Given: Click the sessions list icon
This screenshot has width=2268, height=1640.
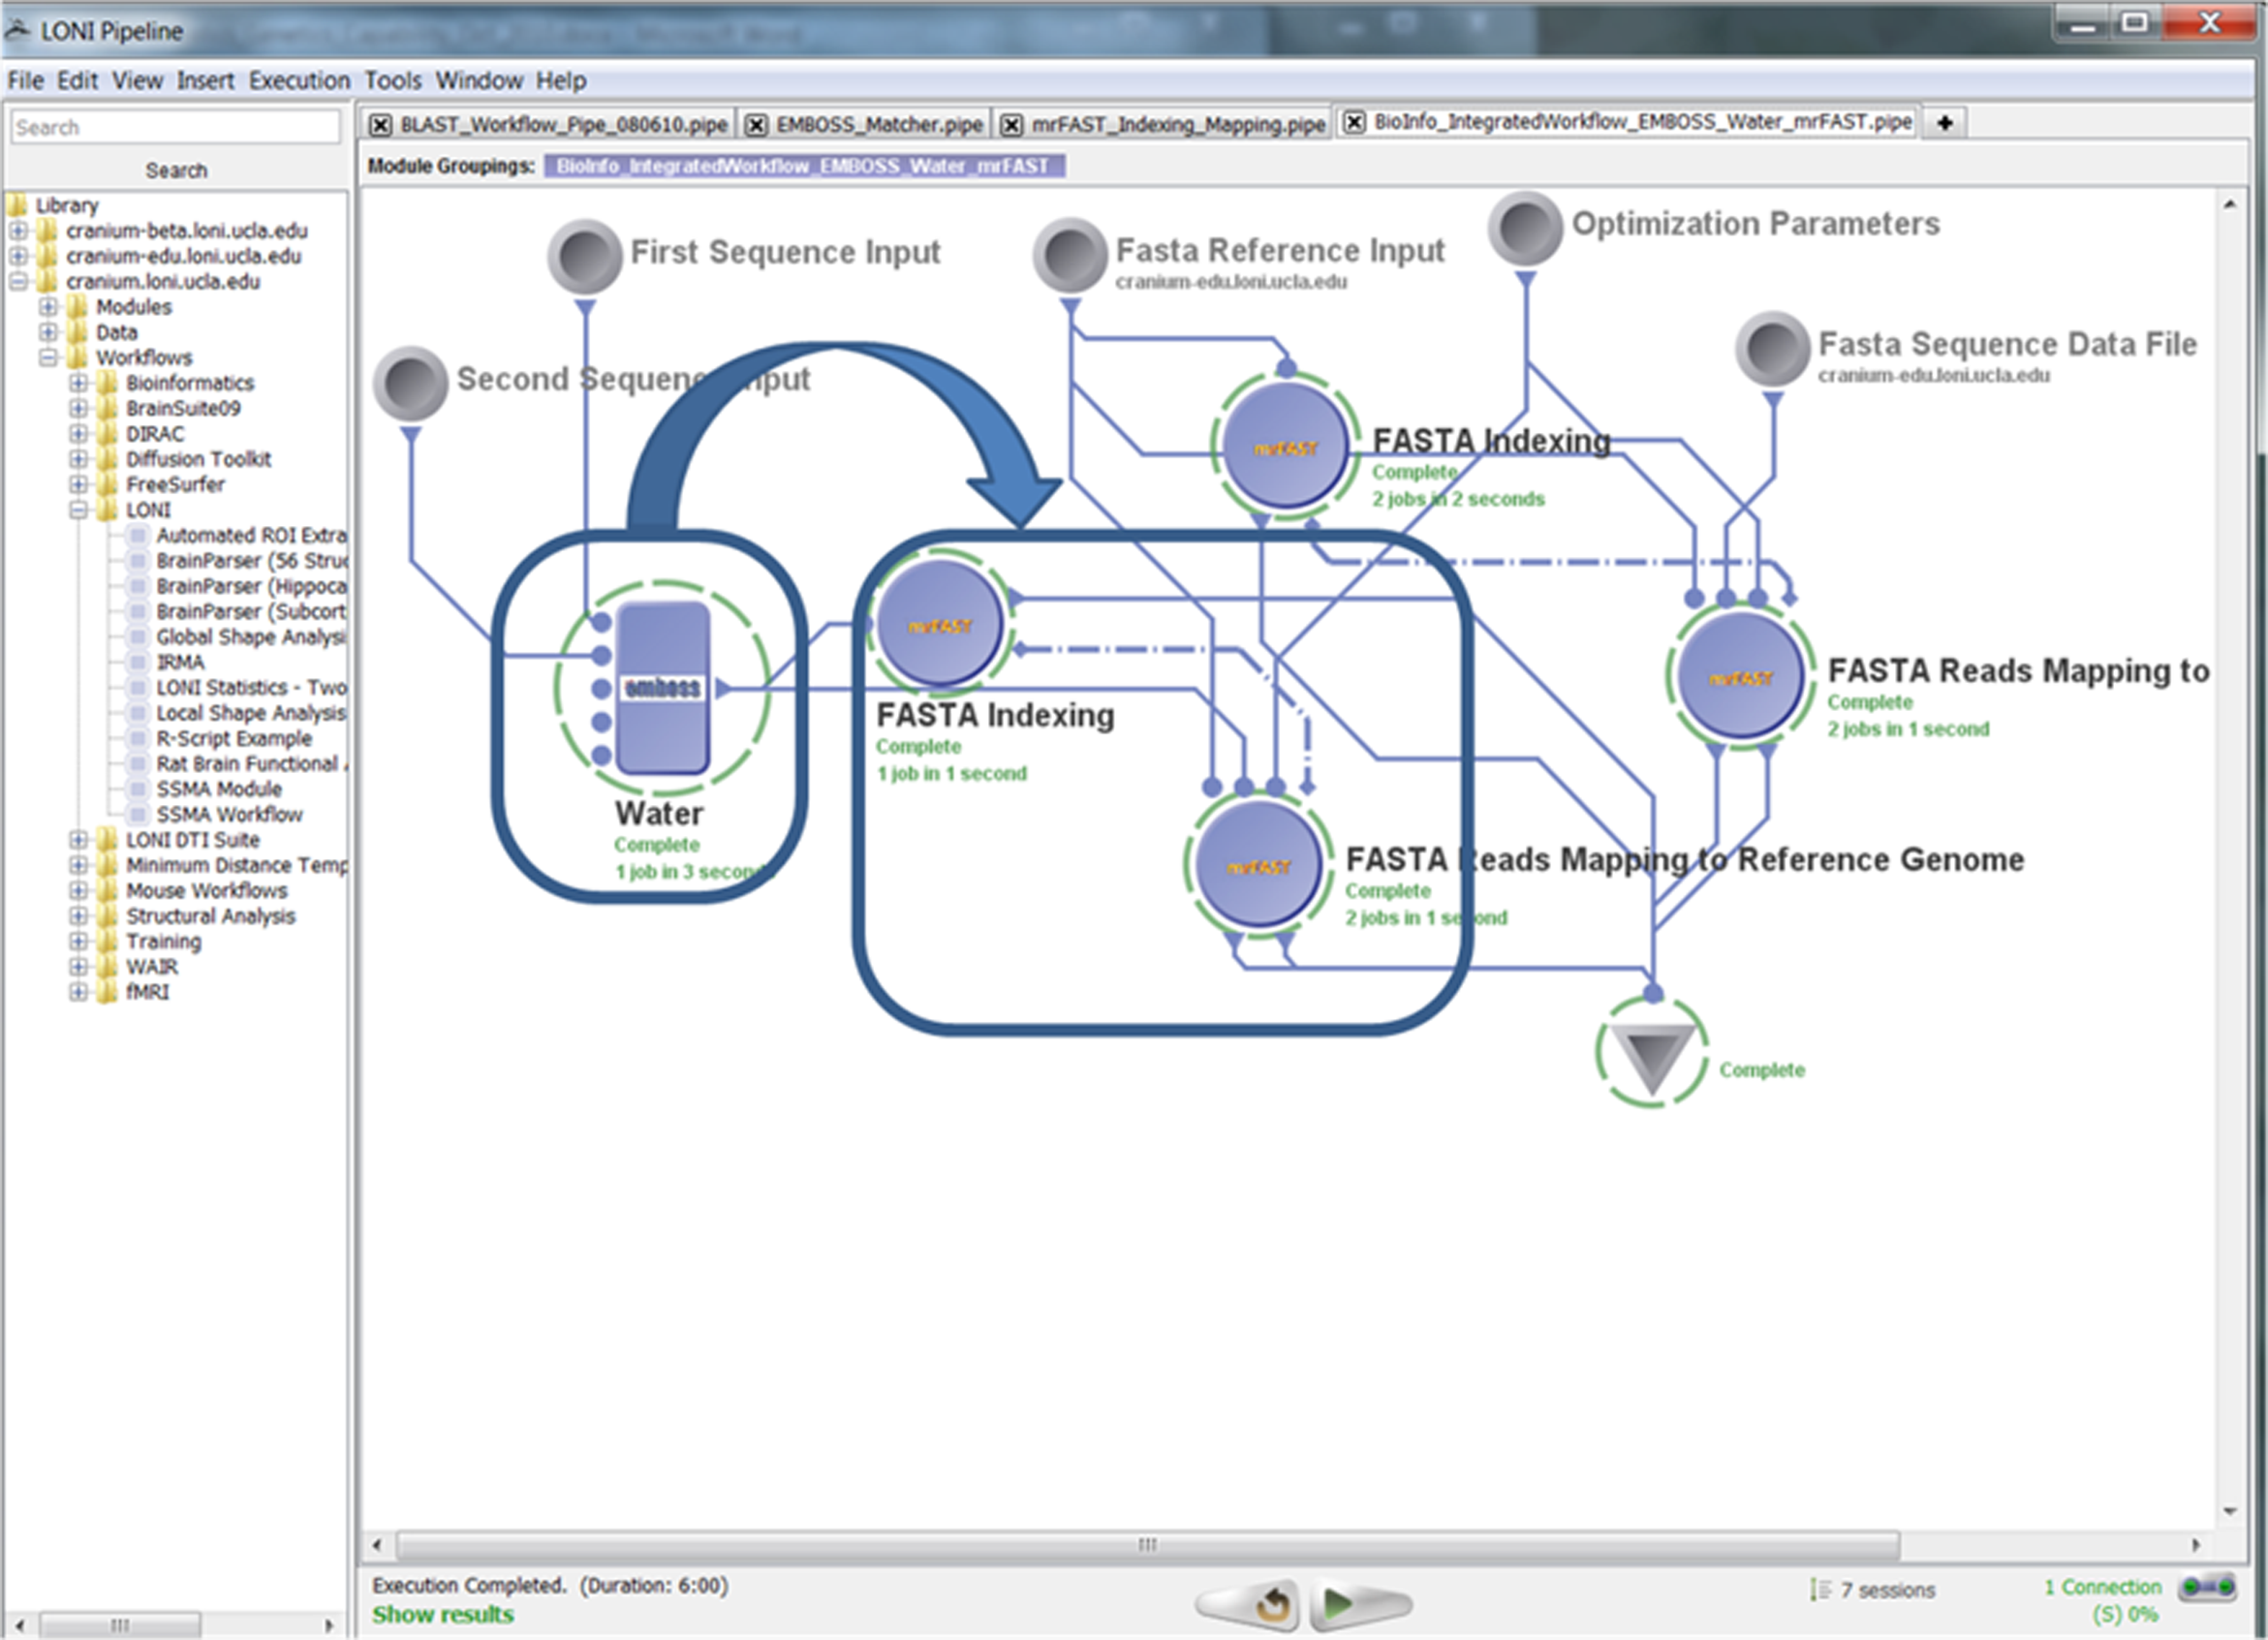Looking at the screenshot, I should (1821, 1589).
